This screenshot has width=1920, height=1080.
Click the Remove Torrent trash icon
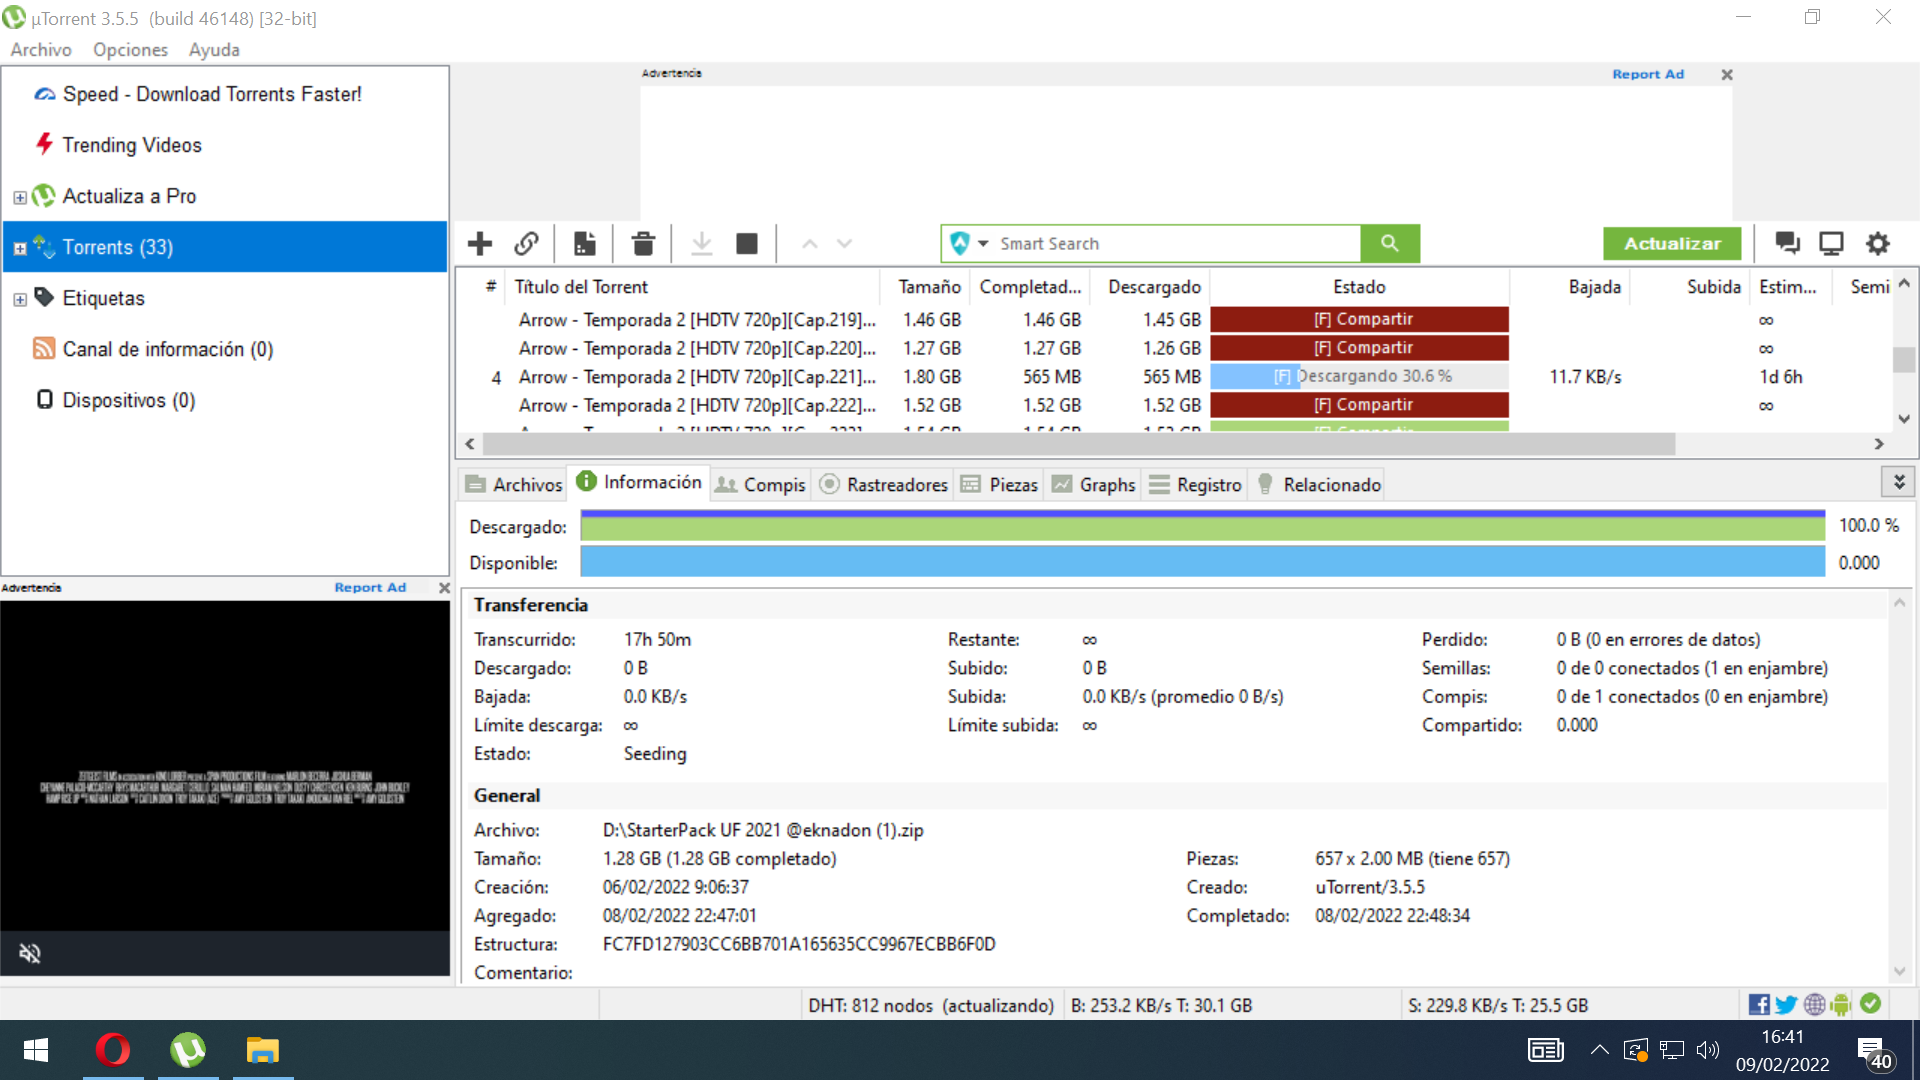pos(643,243)
